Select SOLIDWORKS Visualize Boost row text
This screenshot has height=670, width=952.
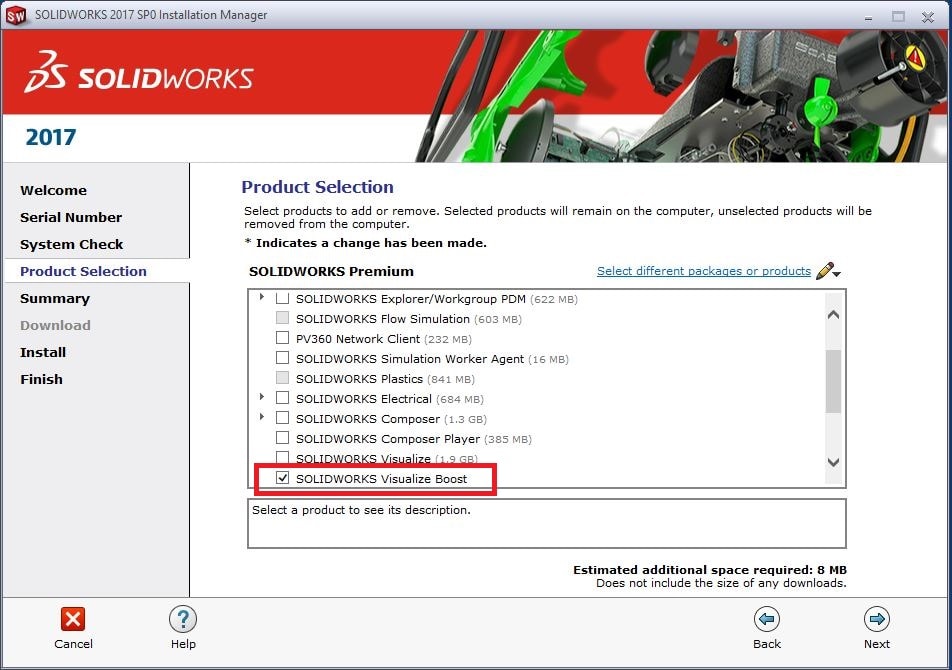381,479
